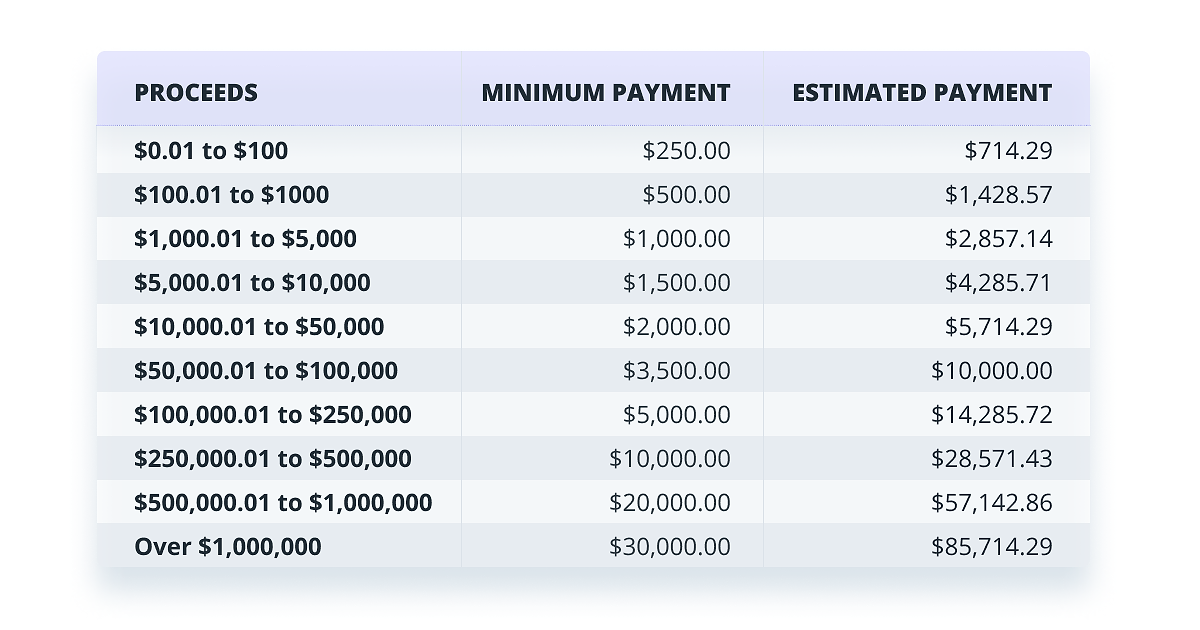Select the $10,000.01 to $50,000 row label
The image size is (1200, 630).
tap(259, 327)
